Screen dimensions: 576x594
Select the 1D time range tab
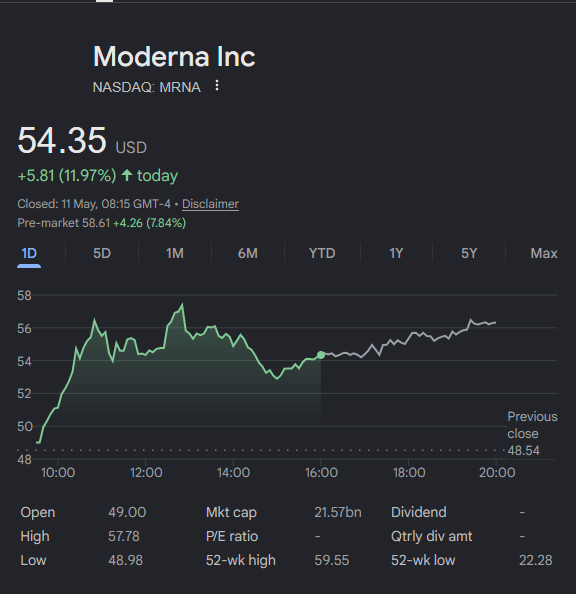[29, 253]
